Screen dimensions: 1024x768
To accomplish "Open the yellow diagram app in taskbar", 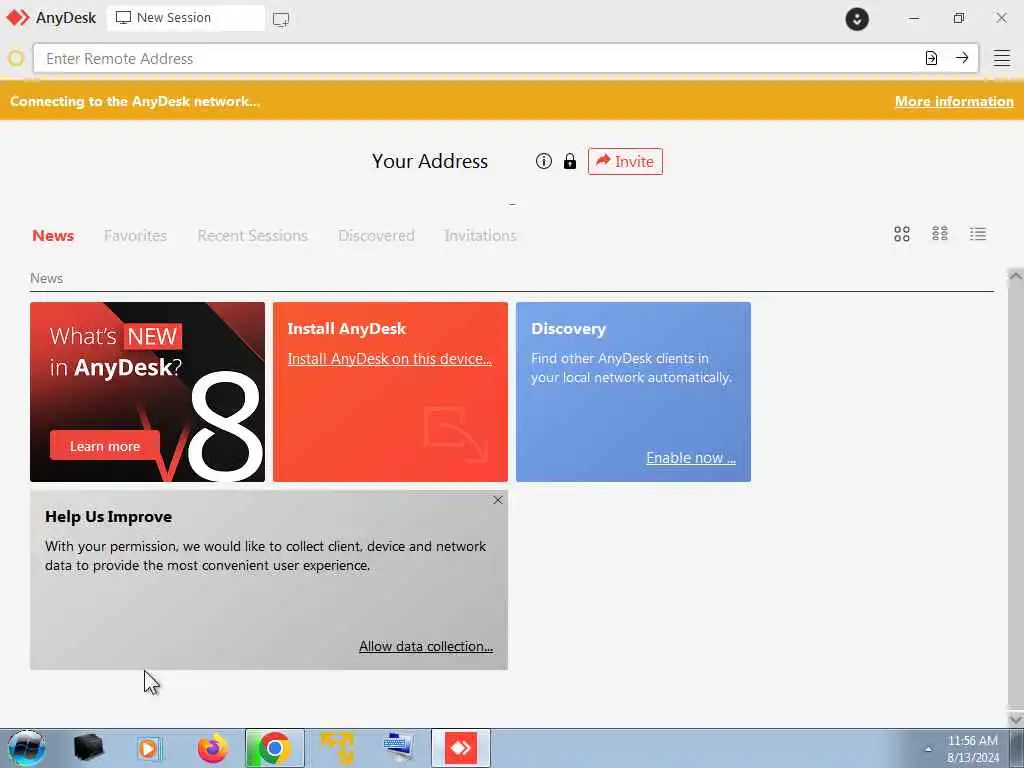I will click(337, 748).
